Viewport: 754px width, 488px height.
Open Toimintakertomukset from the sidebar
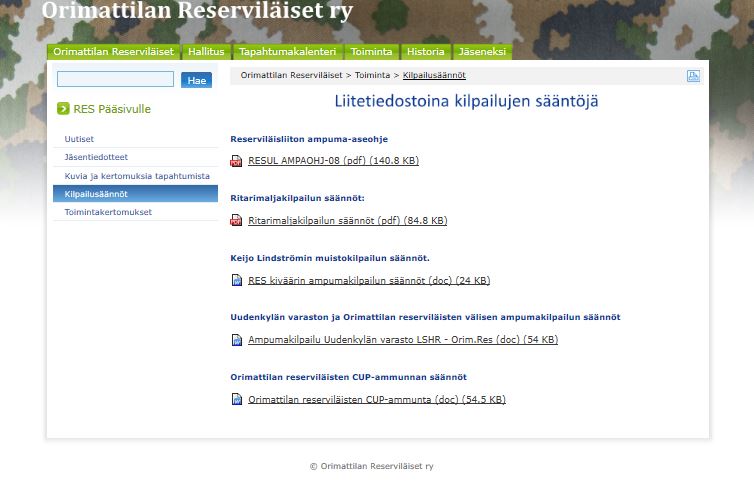point(105,212)
